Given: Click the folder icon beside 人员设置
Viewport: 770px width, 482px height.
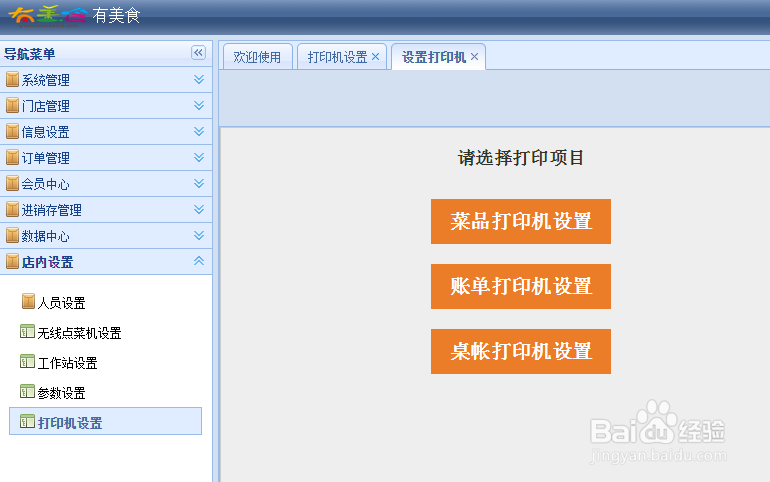Looking at the screenshot, I should pos(28,301).
